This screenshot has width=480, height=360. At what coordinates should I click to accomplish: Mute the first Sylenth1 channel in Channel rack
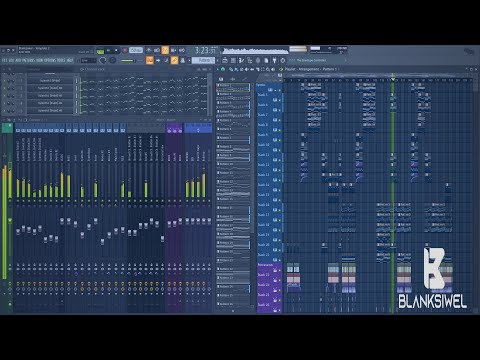click(x=4, y=81)
